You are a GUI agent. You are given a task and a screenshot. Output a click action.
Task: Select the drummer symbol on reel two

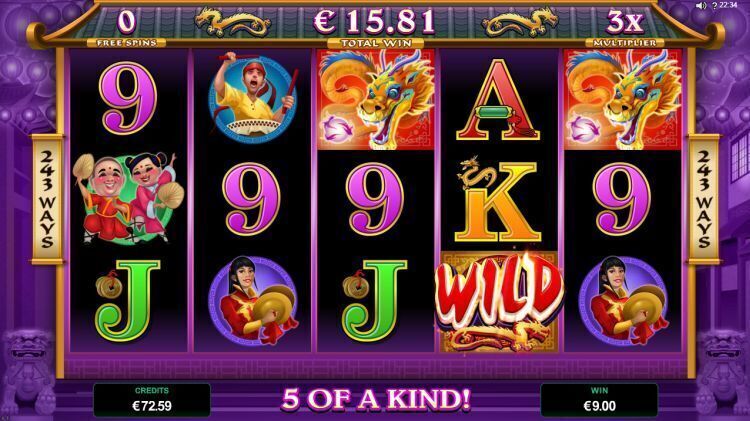pyautogui.click(x=253, y=98)
